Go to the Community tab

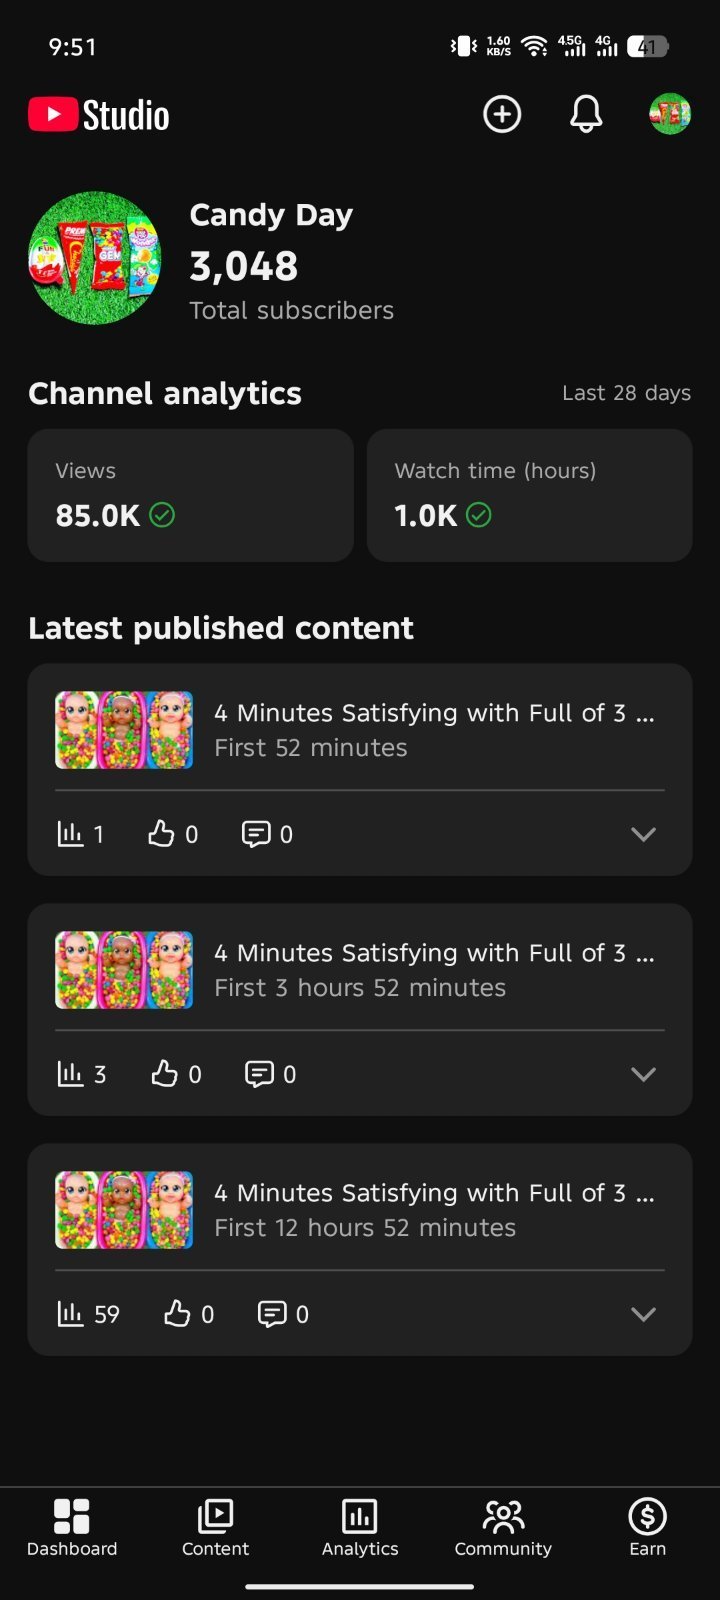[503, 1528]
